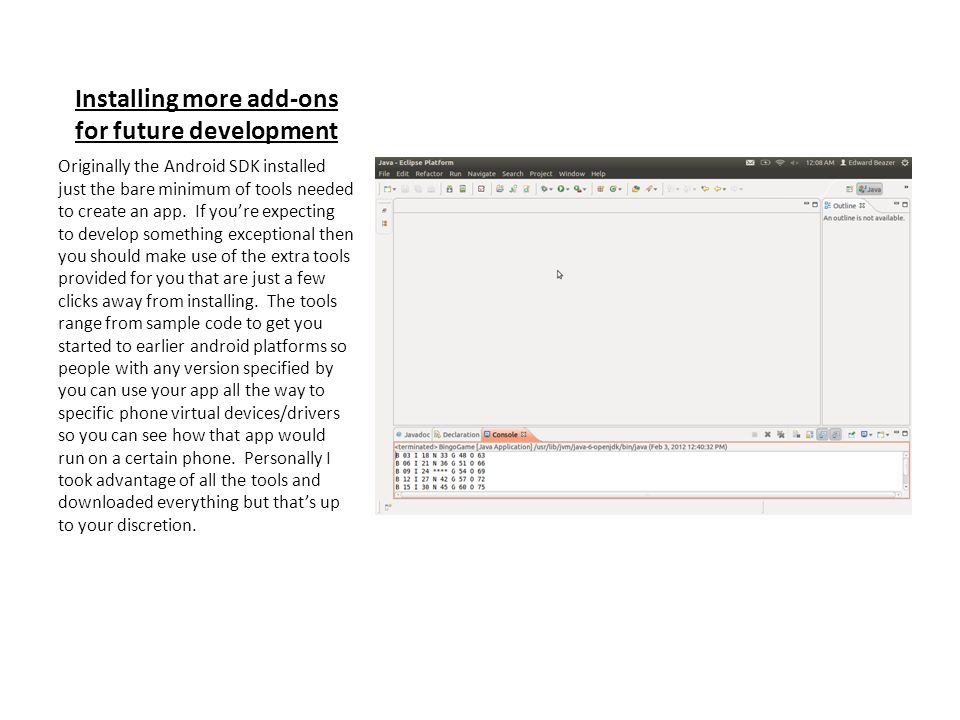960x720 pixels.
Task: Expand the Debug launch dropdown arrow
Action: point(551,189)
